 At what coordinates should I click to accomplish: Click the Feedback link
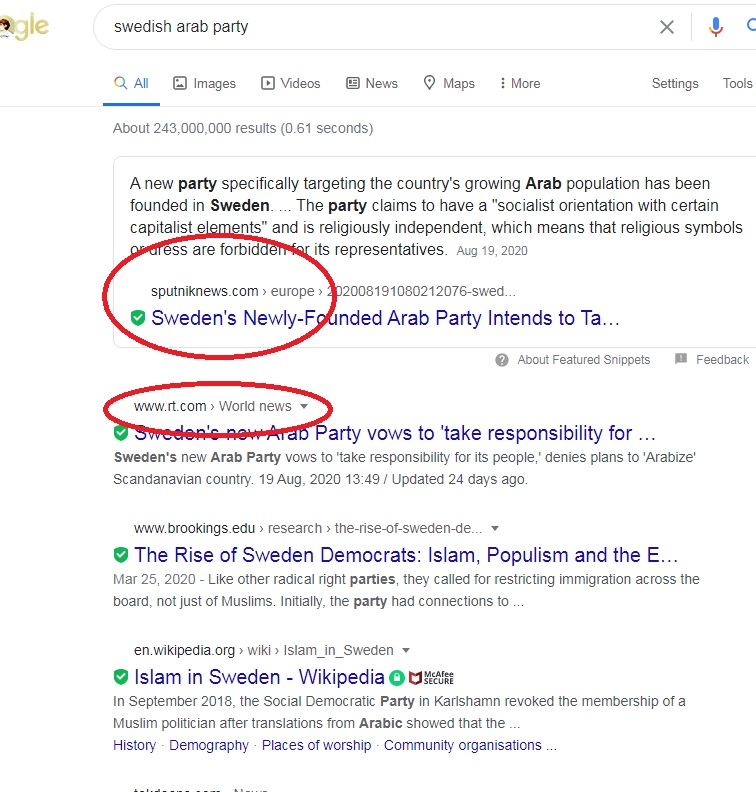point(722,360)
